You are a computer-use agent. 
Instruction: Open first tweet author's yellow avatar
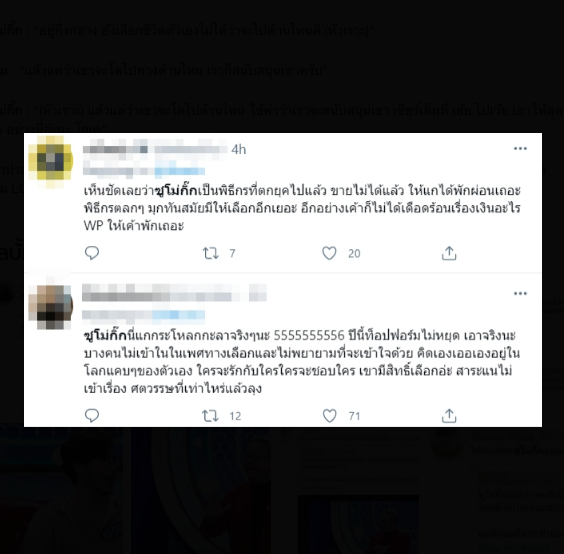coord(51,161)
